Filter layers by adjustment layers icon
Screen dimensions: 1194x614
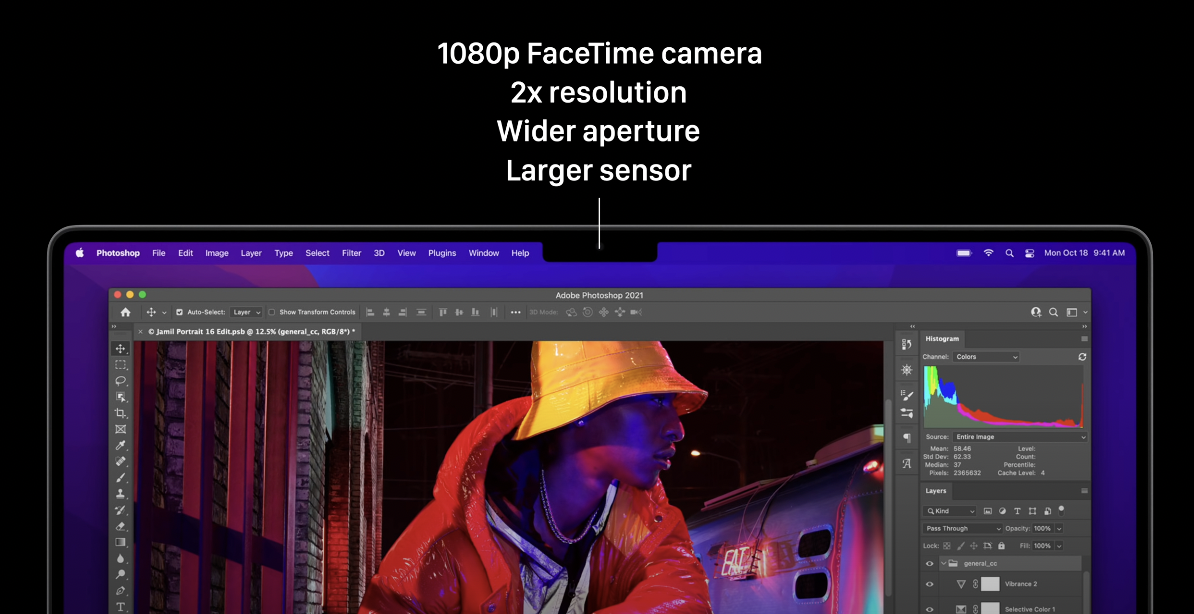pyautogui.click(x=1002, y=511)
